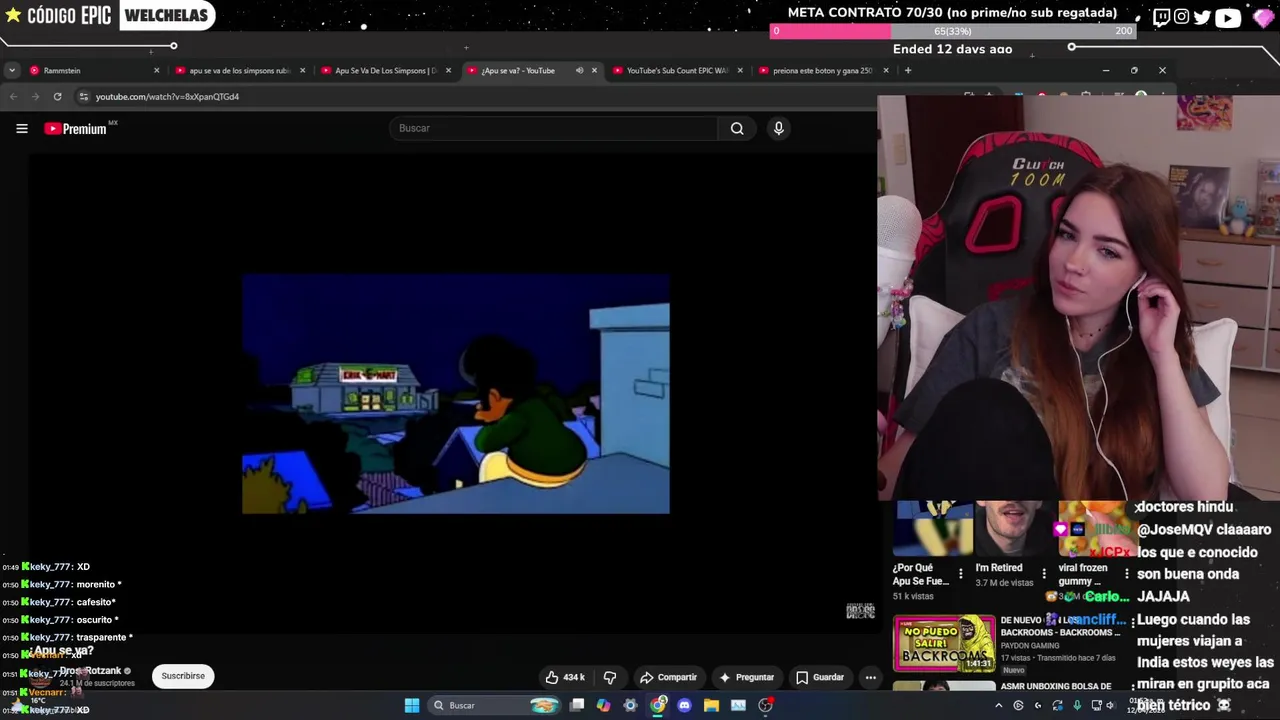Reload the page with the refresh icon
Image resolution: width=1280 pixels, height=720 pixels.
tap(57, 97)
